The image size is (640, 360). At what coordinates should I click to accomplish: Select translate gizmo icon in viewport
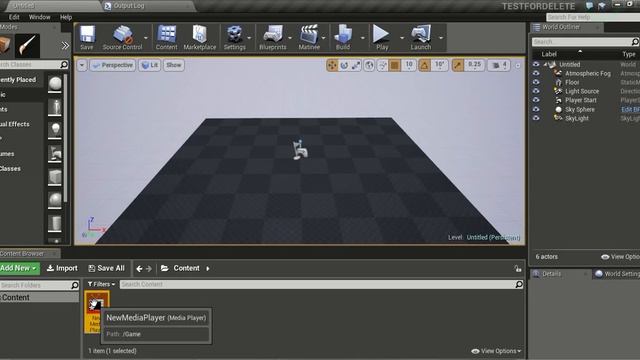click(332, 65)
